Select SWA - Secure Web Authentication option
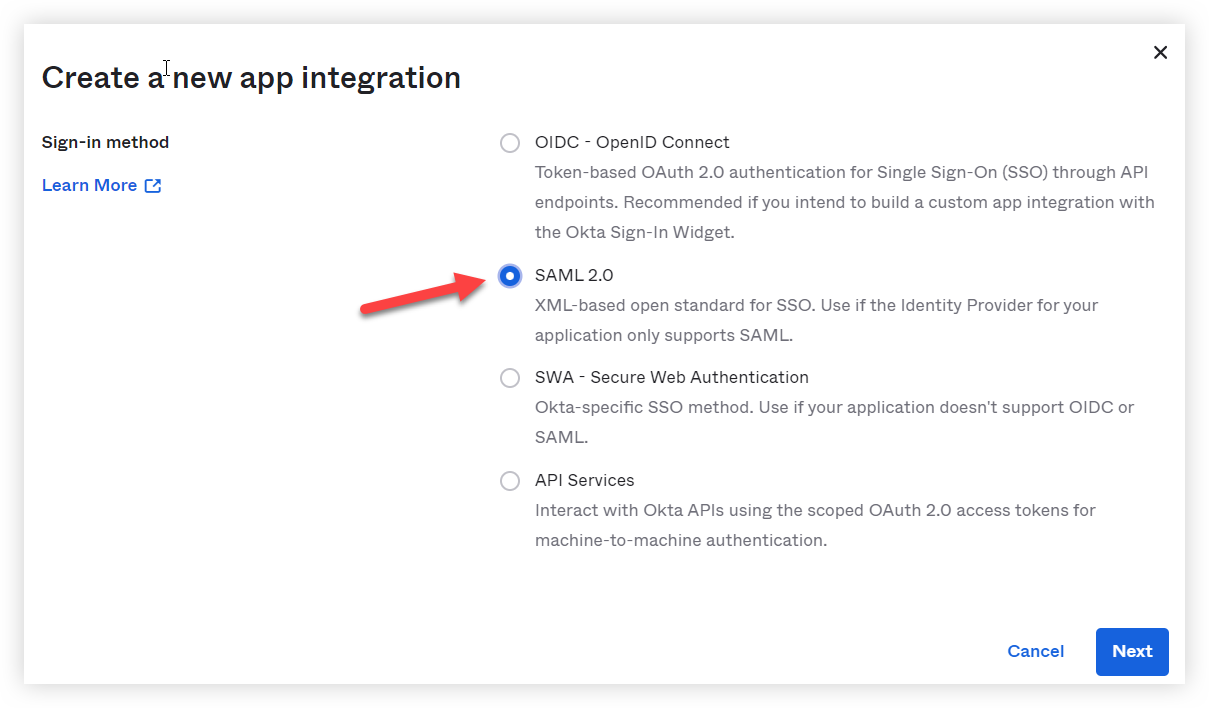1209x708 pixels. (510, 378)
